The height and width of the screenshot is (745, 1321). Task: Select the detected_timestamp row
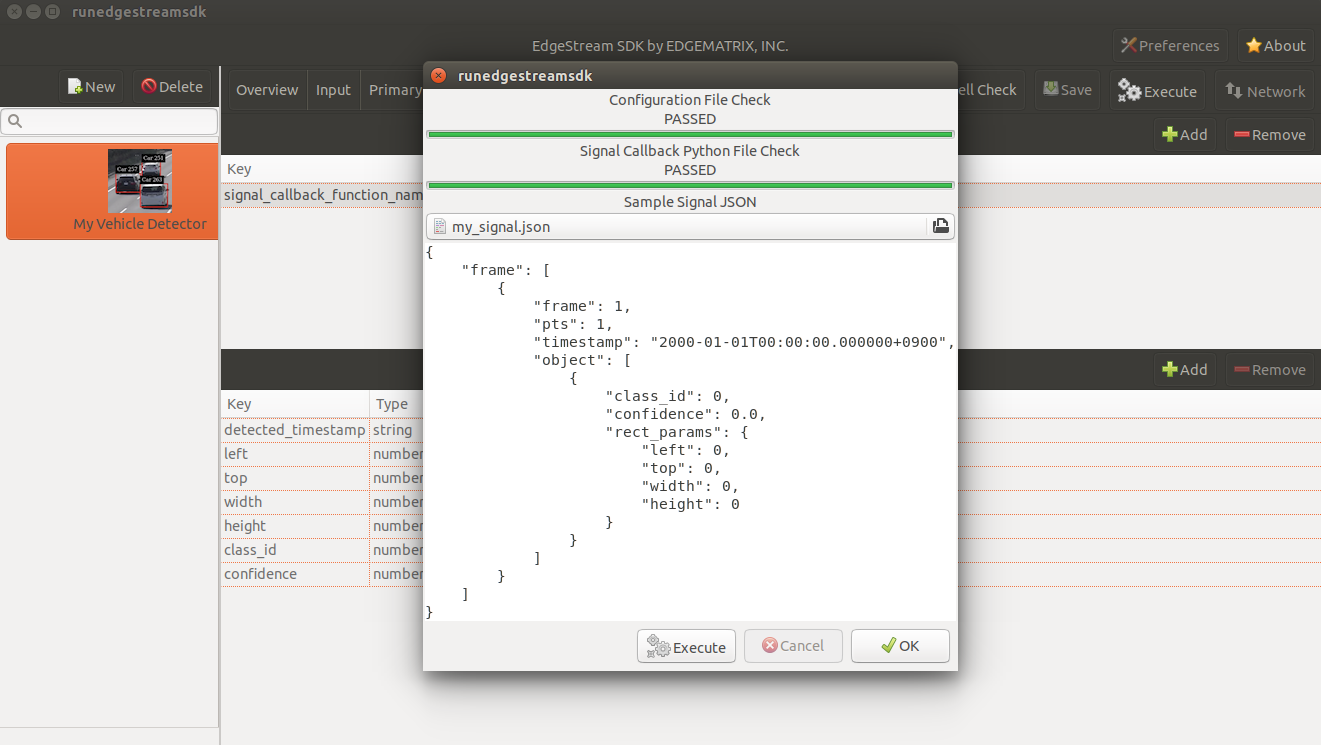tap(295, 430)
